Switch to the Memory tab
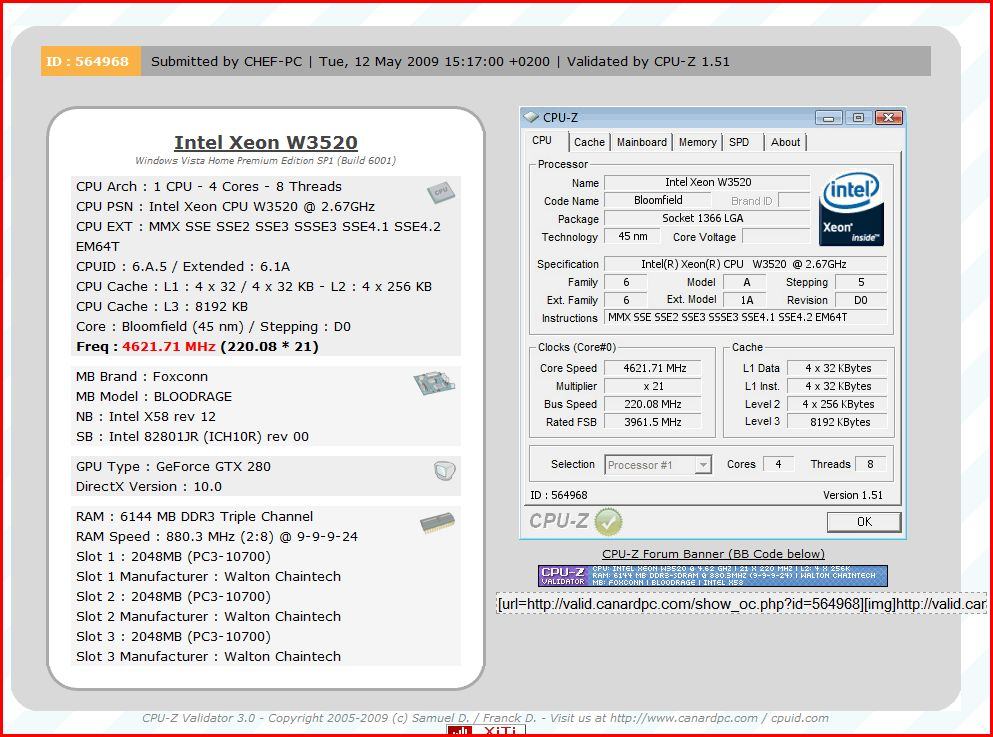993x737 pixels. point(697,142)
